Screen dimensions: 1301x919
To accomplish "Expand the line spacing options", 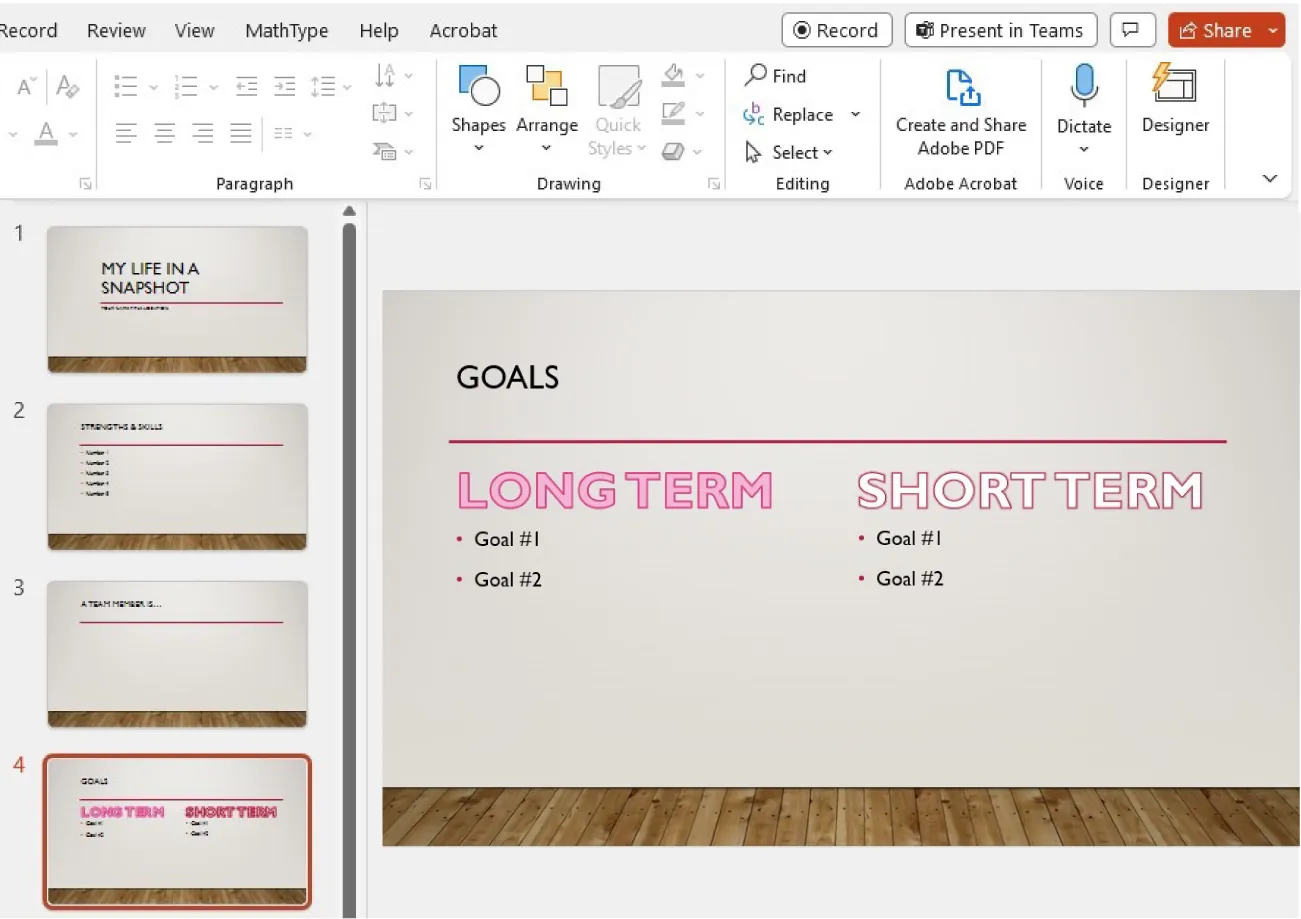I will point(347,86).
